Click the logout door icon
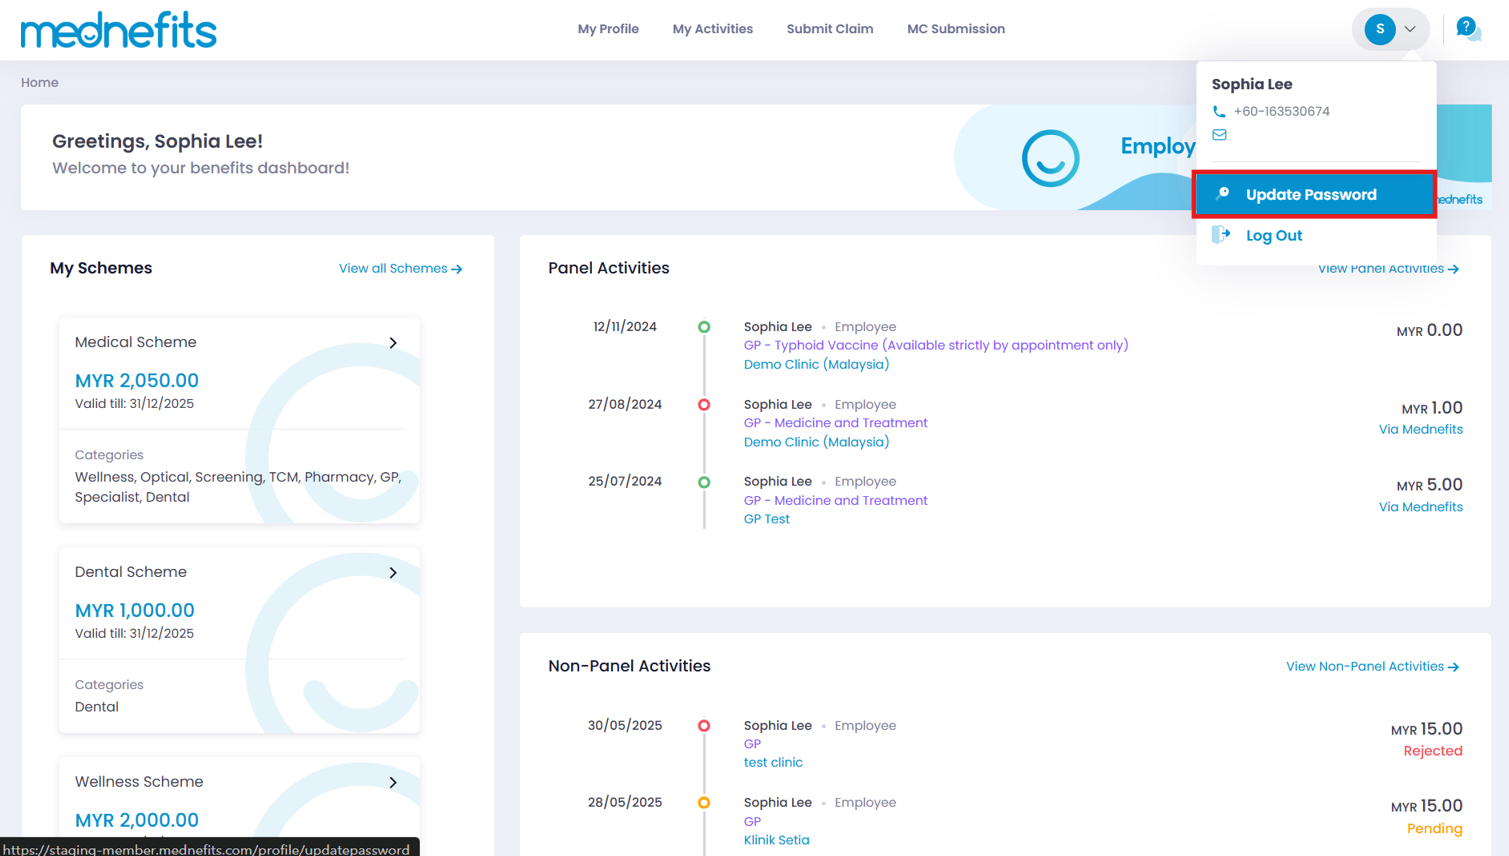 (1221, 235)
